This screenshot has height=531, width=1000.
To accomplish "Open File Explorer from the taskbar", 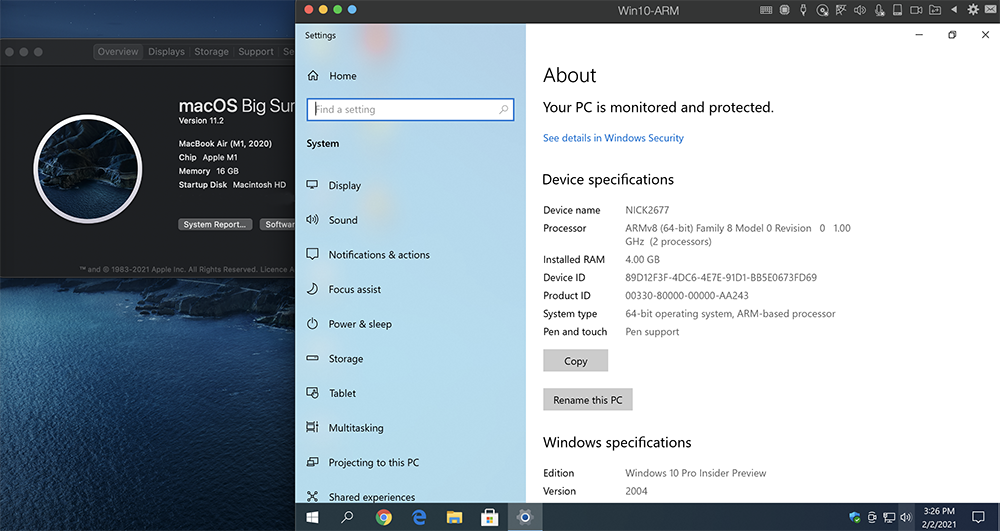I will [454, 517].
